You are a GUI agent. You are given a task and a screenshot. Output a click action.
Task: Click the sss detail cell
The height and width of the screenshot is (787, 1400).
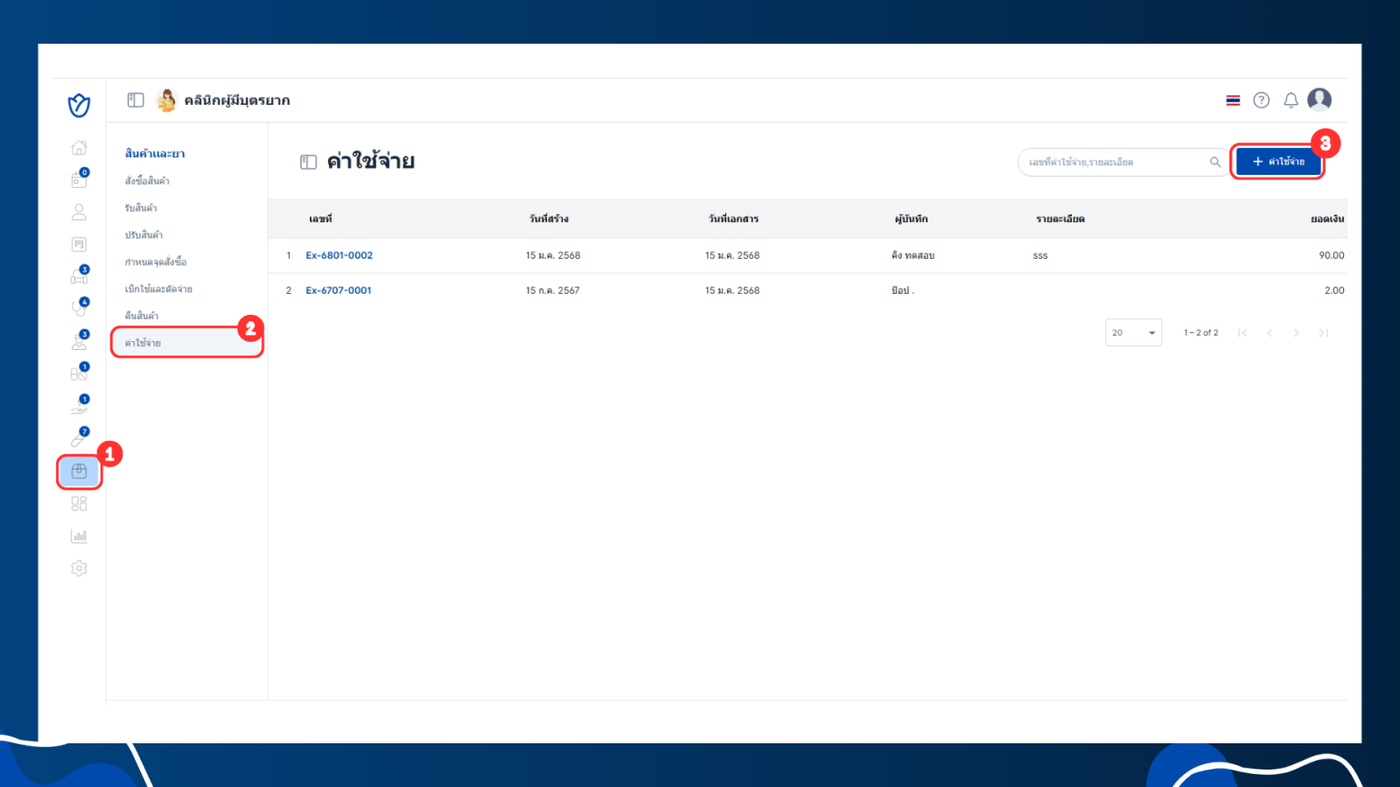click(x=1040, y=256)
